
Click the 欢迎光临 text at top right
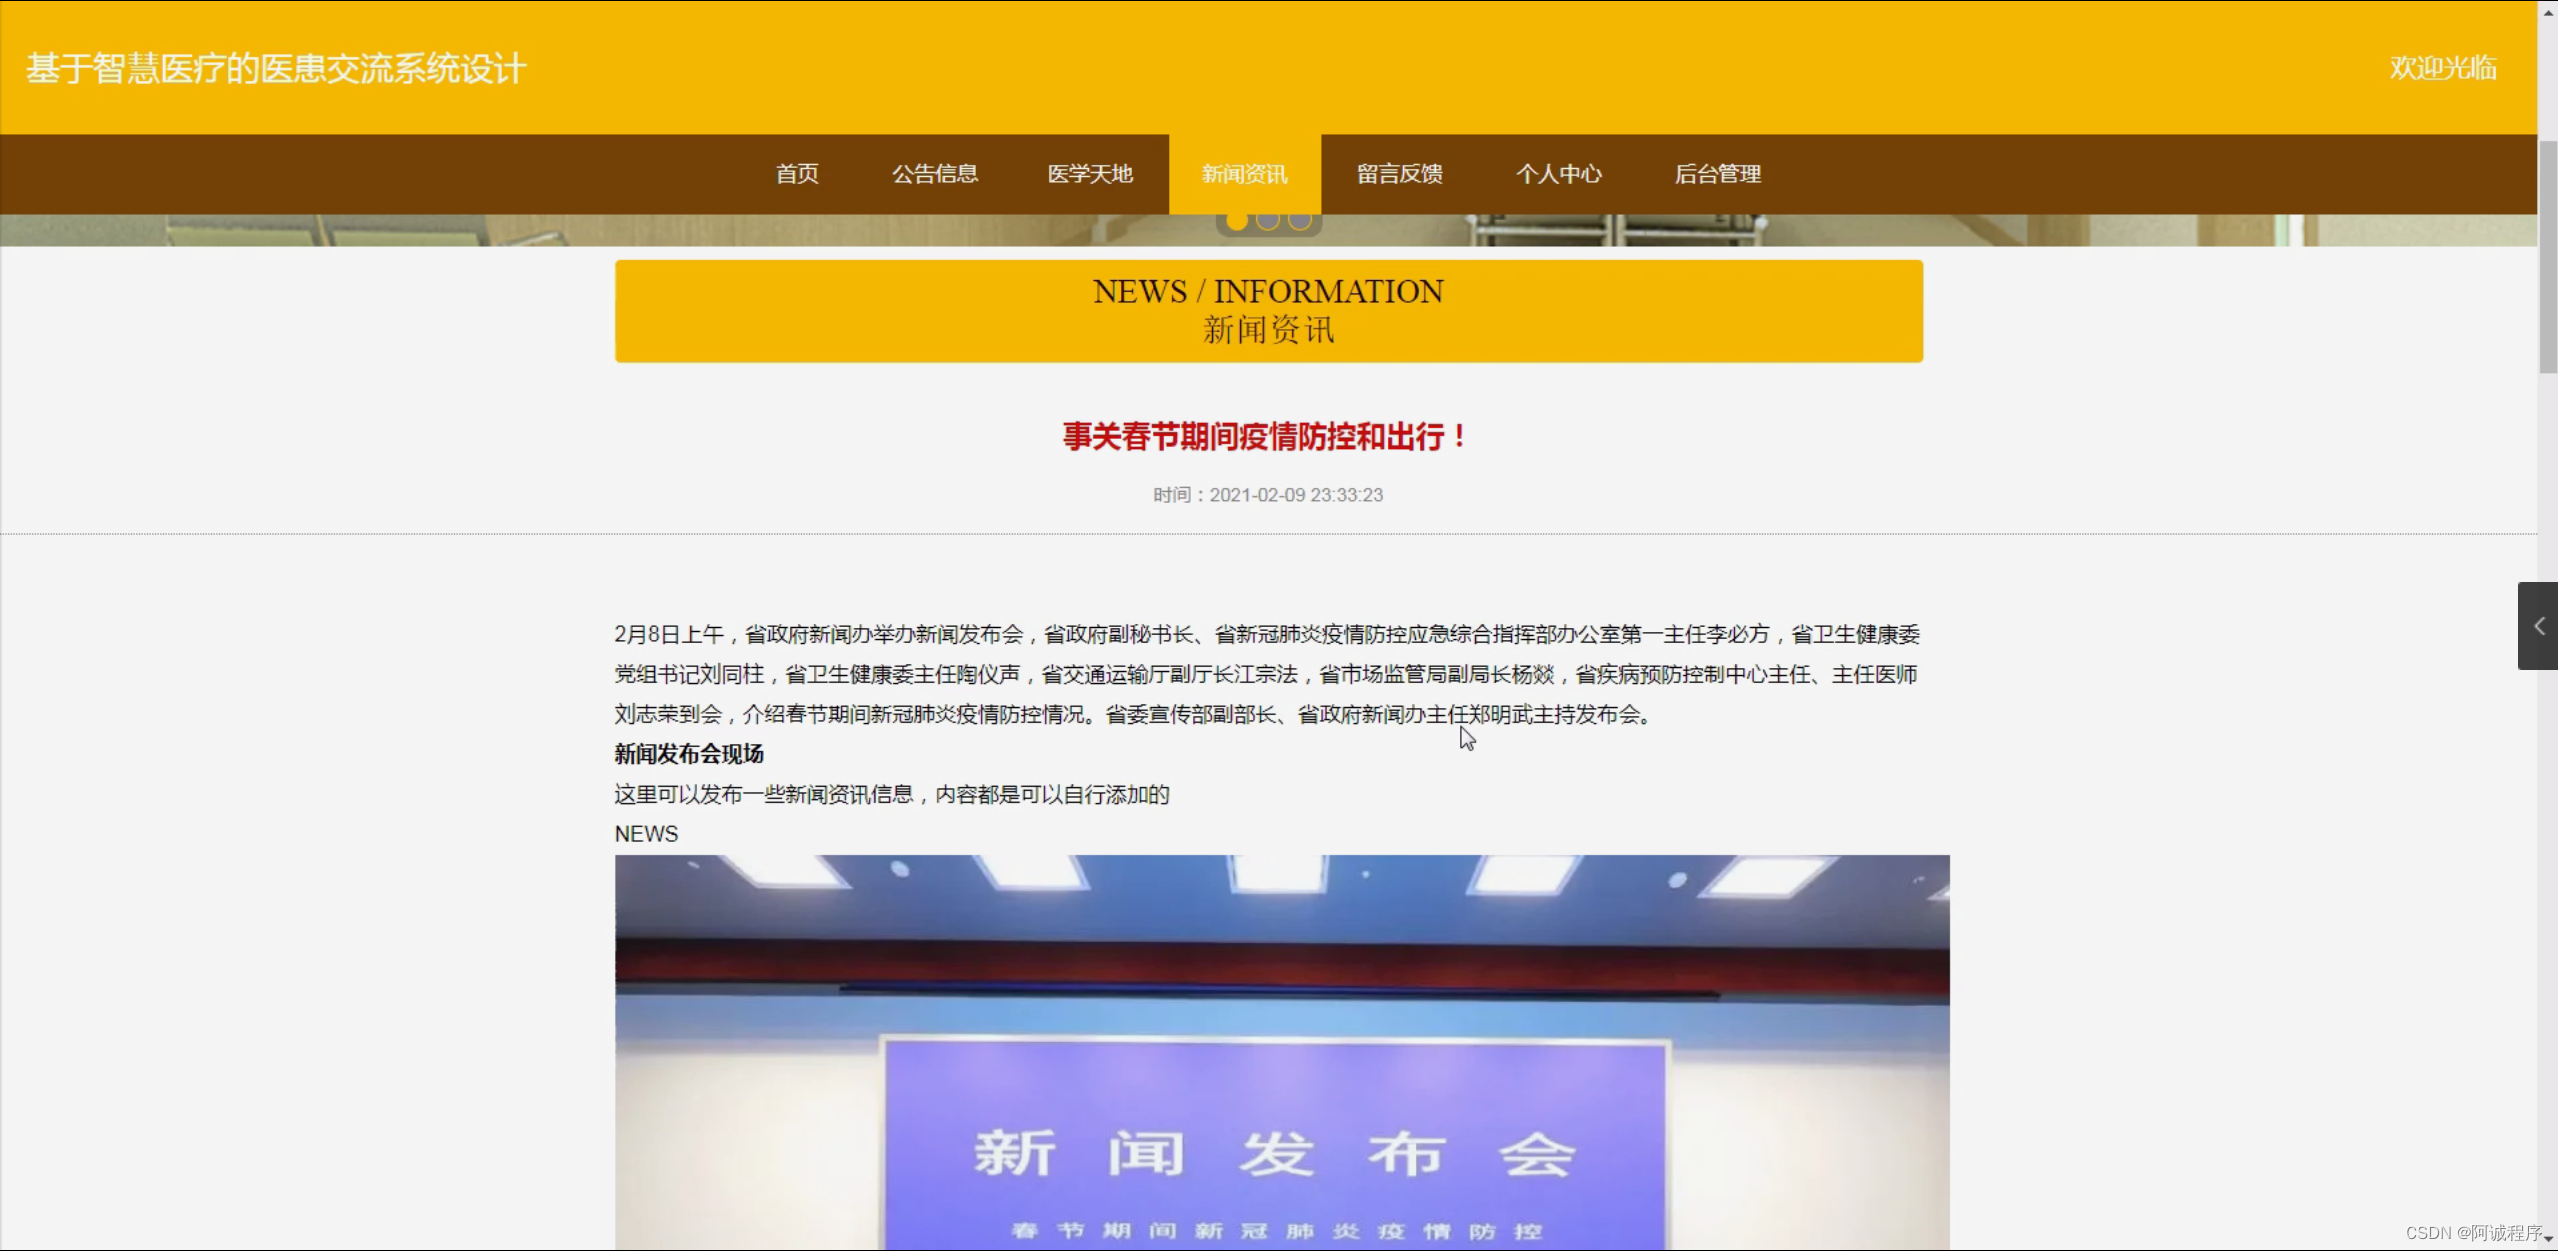[x=2443, y=68]
